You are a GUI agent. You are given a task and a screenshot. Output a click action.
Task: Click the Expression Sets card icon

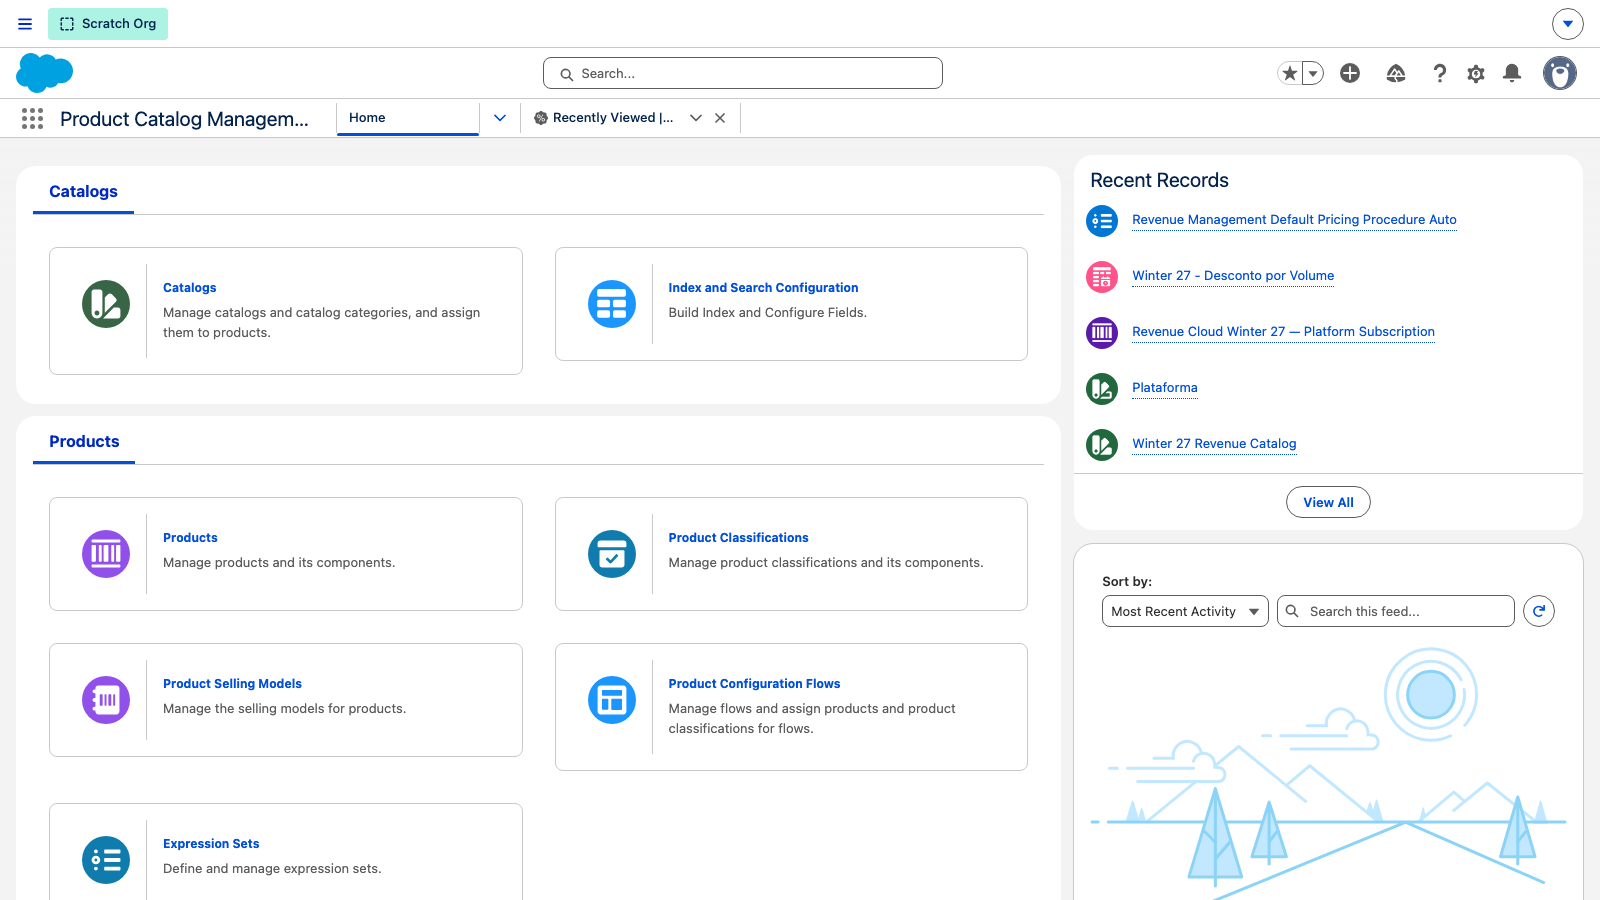pyautogui.click(x=106, y=860)
